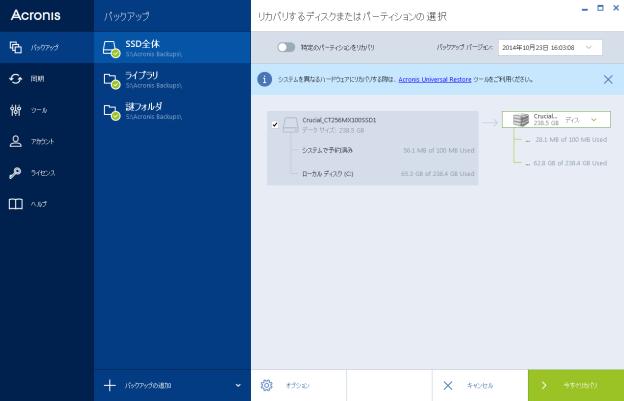Click the account person icon
The width and height of the screenshot is (624, 401).
click(16, 141)
